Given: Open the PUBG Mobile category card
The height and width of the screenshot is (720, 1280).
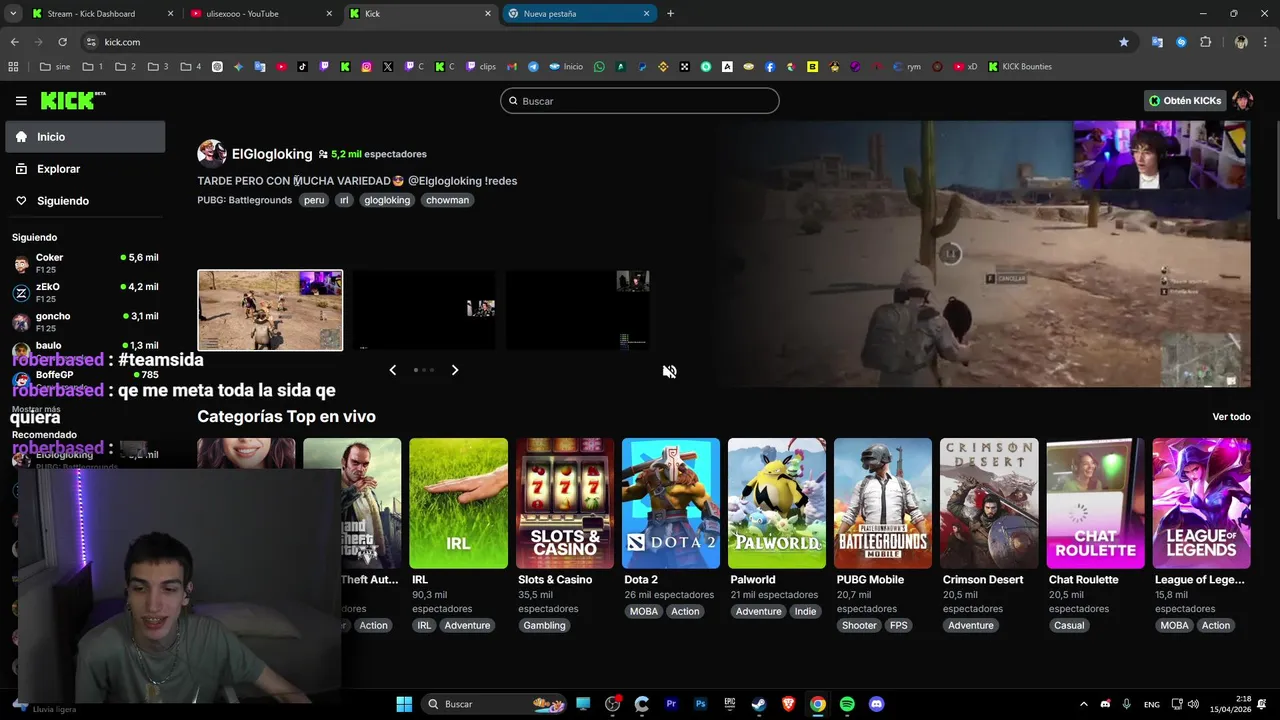Looking at the screenshot, I should tap(883, 503).
